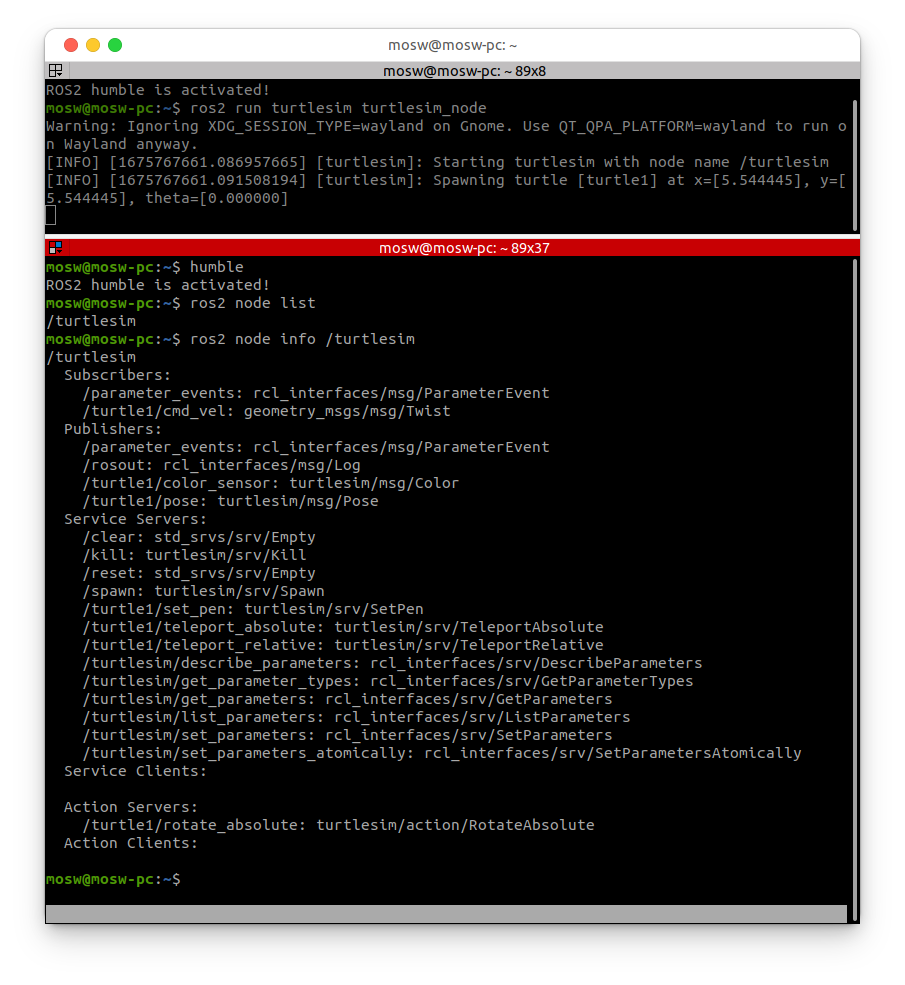
Task: Click the 'Action Clients:' heading
Action: (x=131, y=843)
